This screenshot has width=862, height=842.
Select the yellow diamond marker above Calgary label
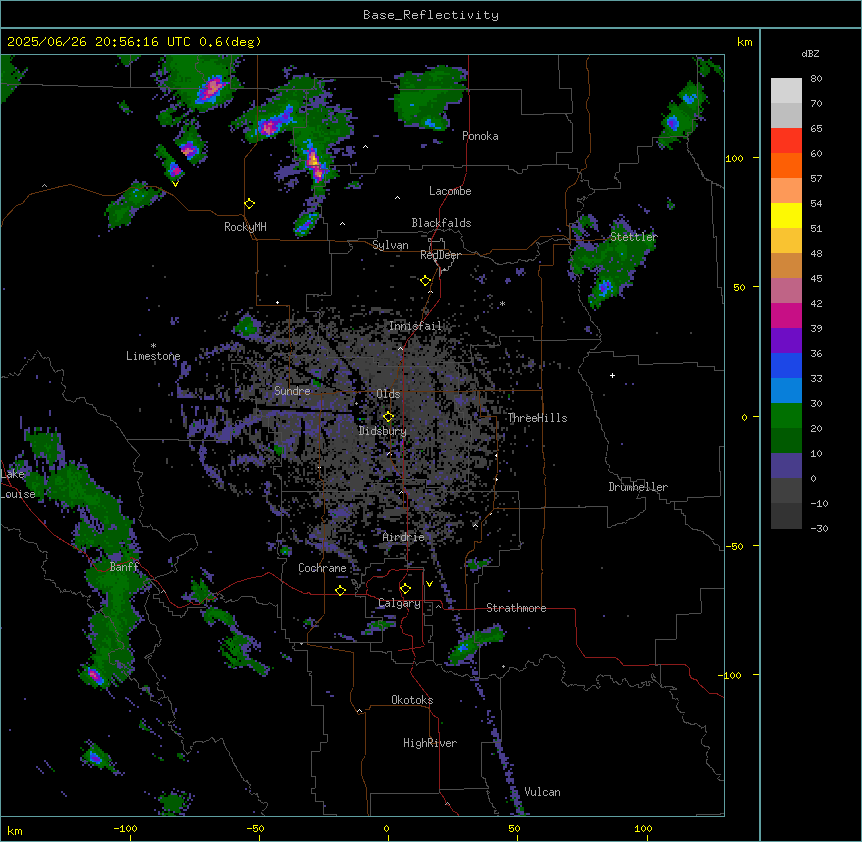[x=405, y=589]
